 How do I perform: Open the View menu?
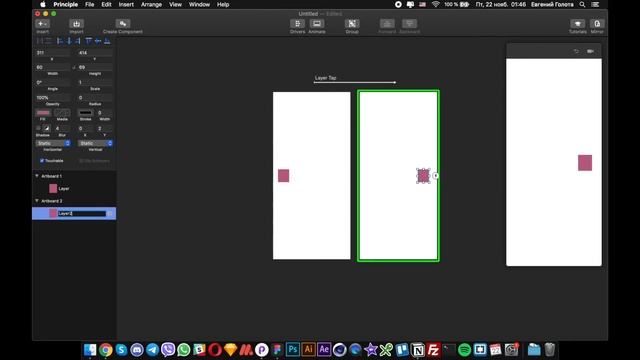tap(176, 4)
